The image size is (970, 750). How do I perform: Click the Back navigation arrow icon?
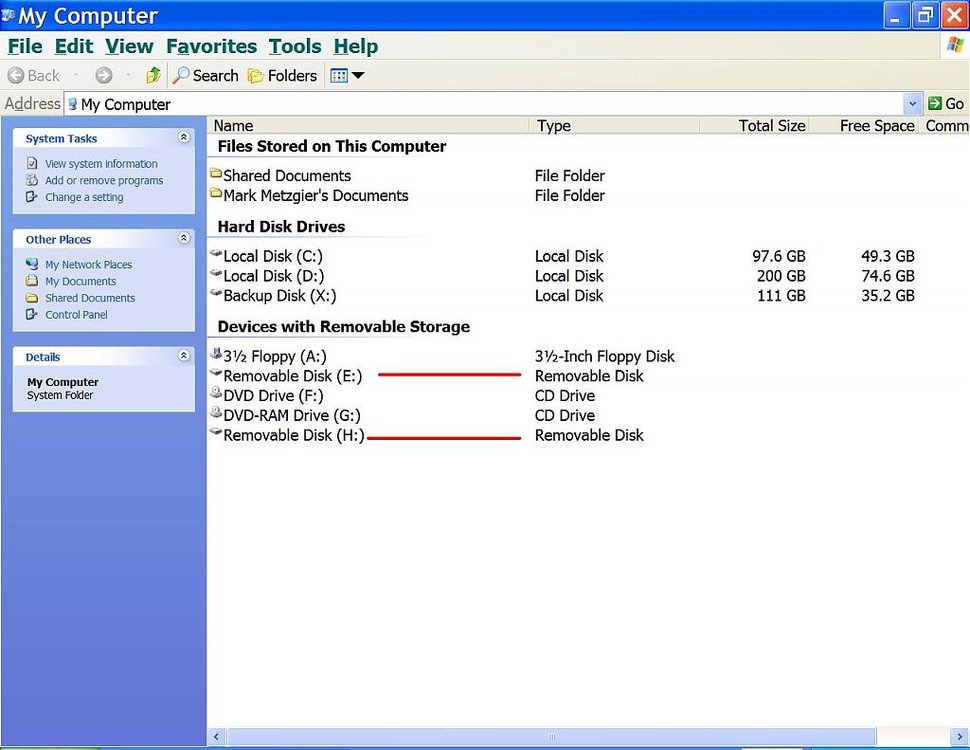(x=15, y=75)
